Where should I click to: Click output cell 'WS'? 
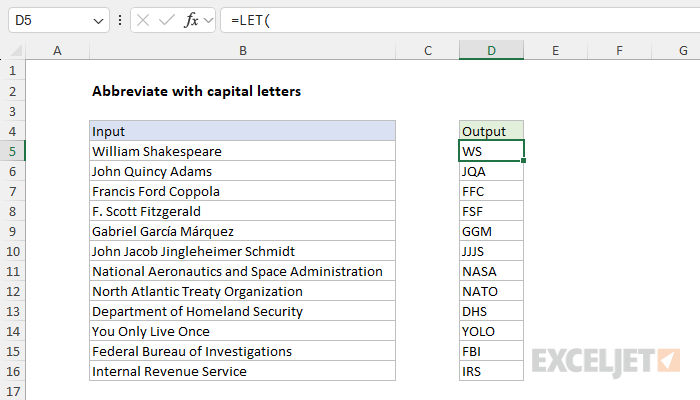[x=491, y=151]
